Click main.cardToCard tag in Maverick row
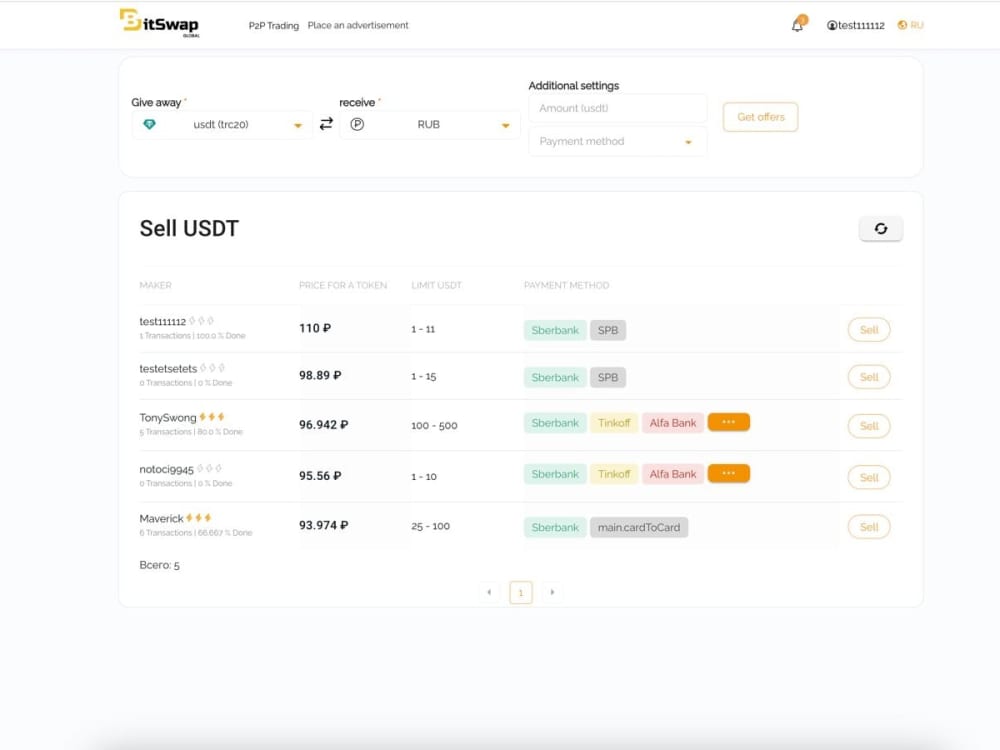 639,527
